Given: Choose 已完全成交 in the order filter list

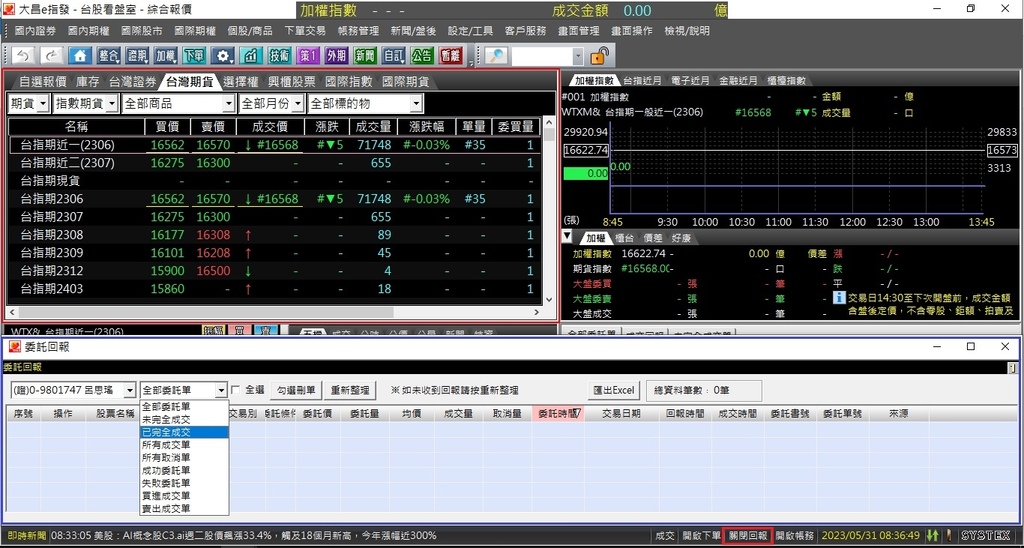Looking at the screenshot, I should (184, 432).
